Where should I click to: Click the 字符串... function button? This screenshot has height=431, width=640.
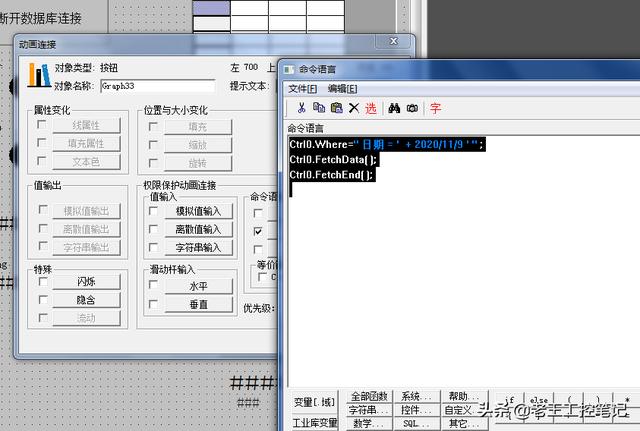click(x=369, y=409)
